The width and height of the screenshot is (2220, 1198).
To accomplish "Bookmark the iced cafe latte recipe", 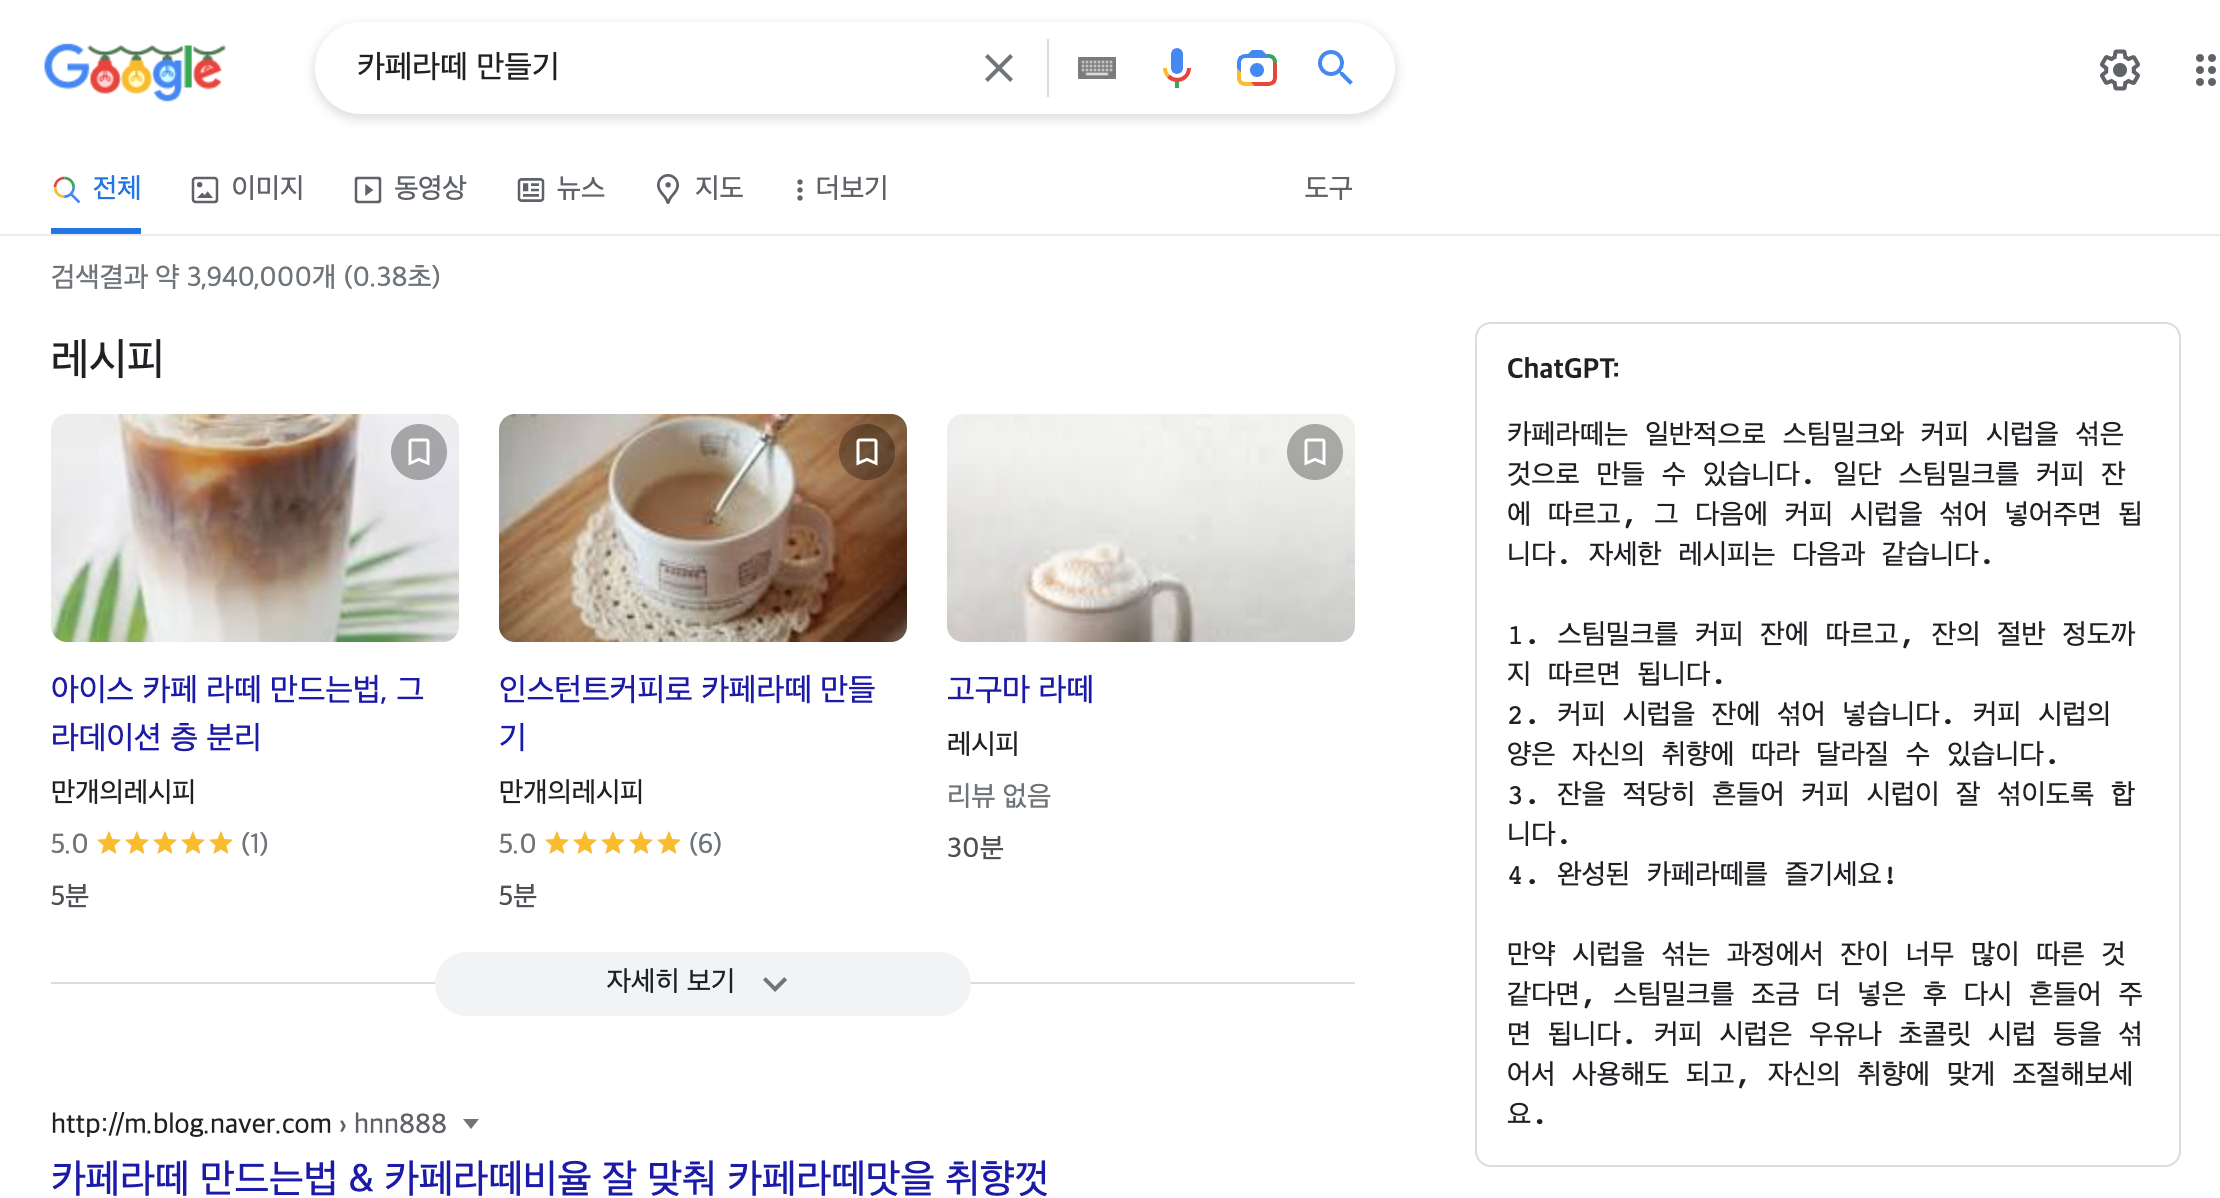I will (419, 452).
